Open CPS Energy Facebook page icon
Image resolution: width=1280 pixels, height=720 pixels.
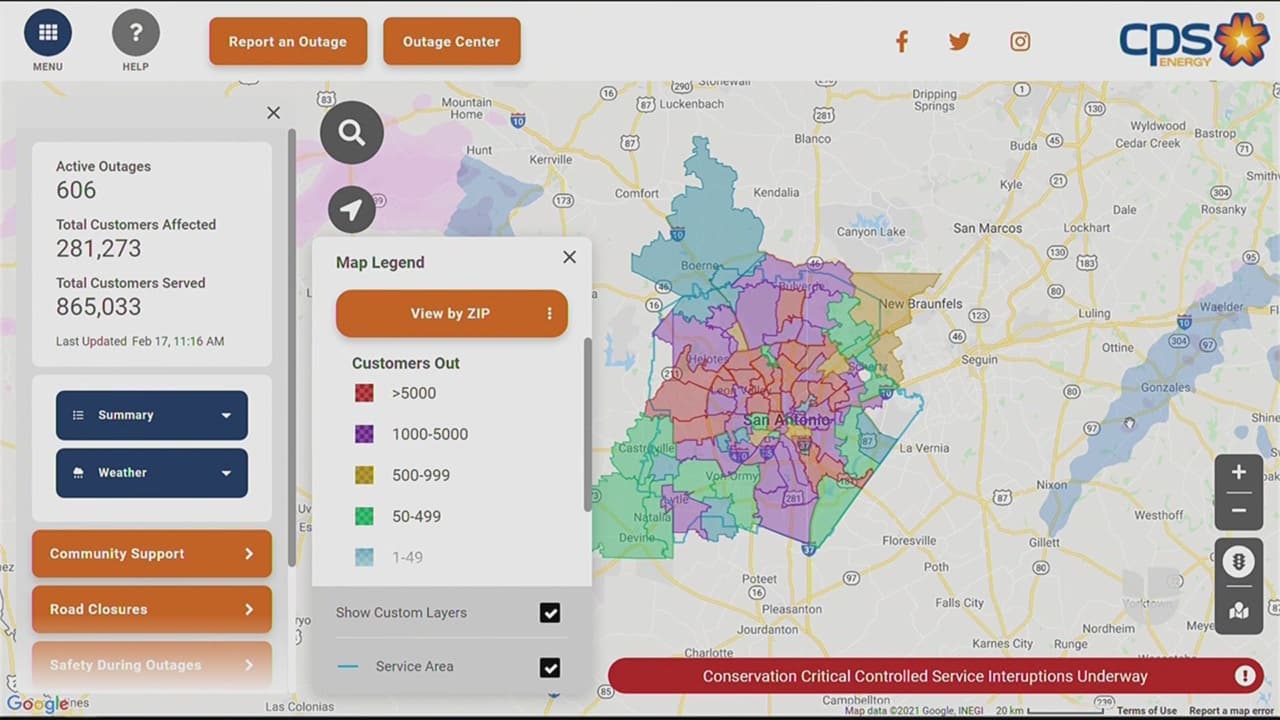[x=901, y=41]
